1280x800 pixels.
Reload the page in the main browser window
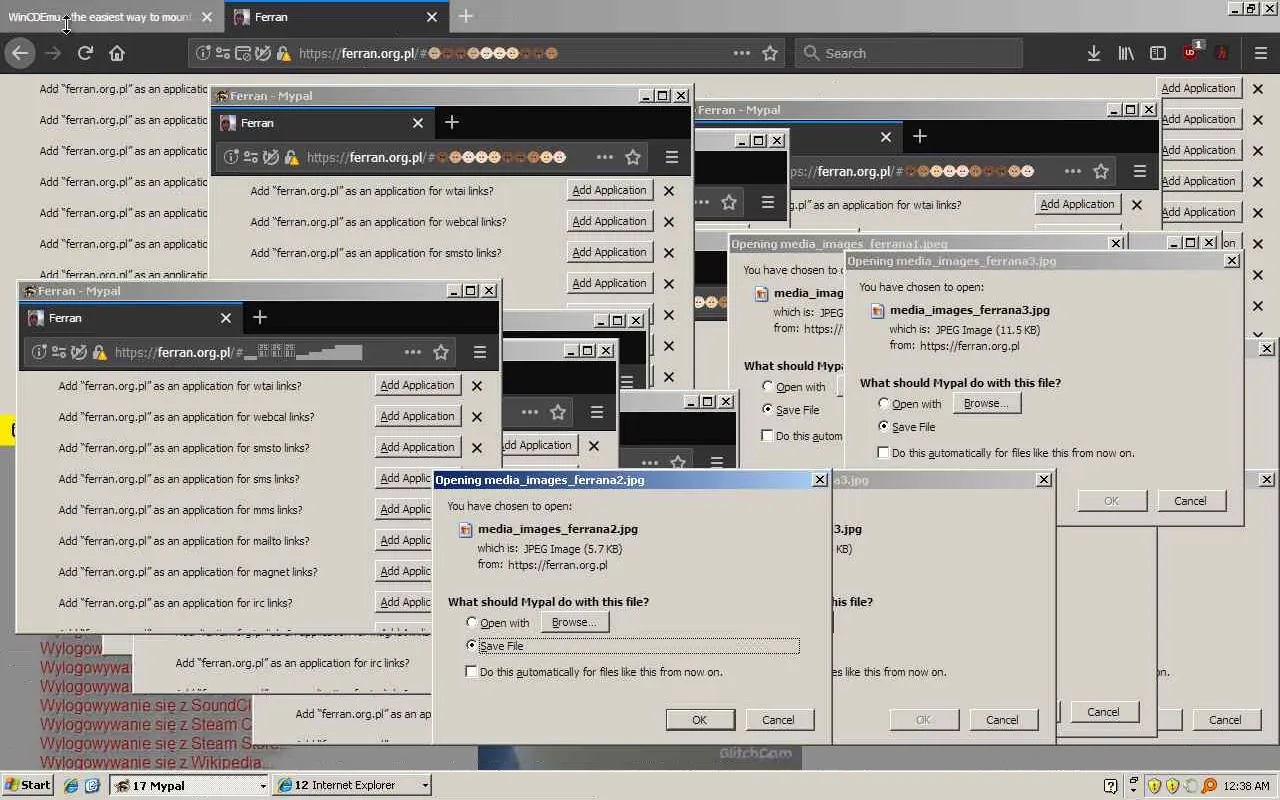tap(85, 53)
